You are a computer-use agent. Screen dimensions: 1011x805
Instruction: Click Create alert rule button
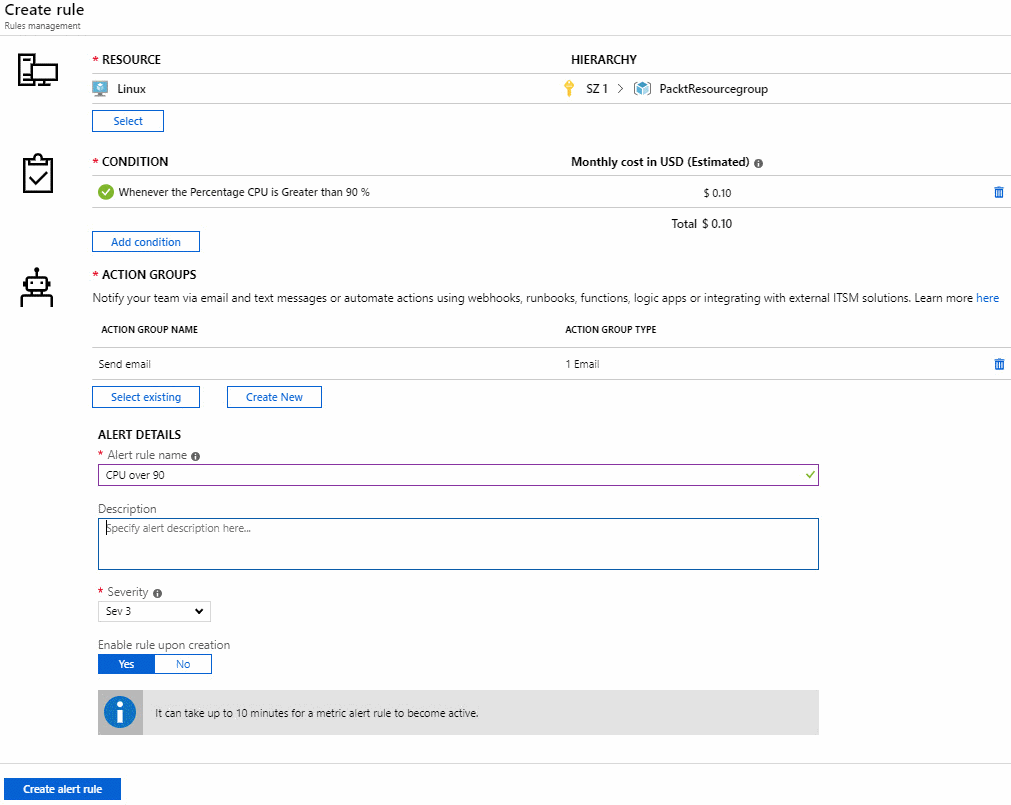(x=63, y=789)
